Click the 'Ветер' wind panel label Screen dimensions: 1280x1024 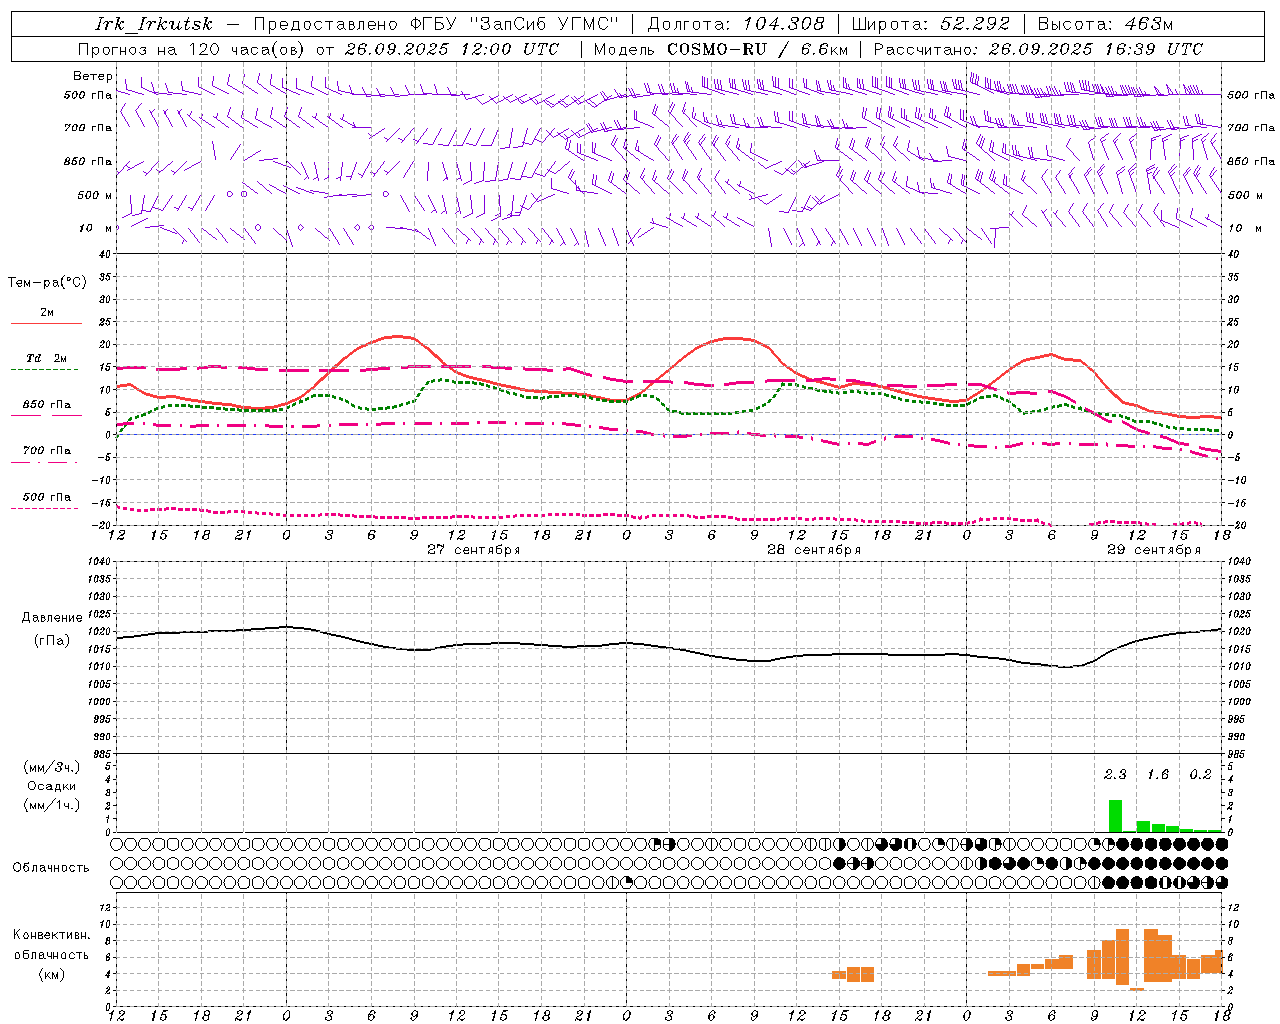point(93,76)
